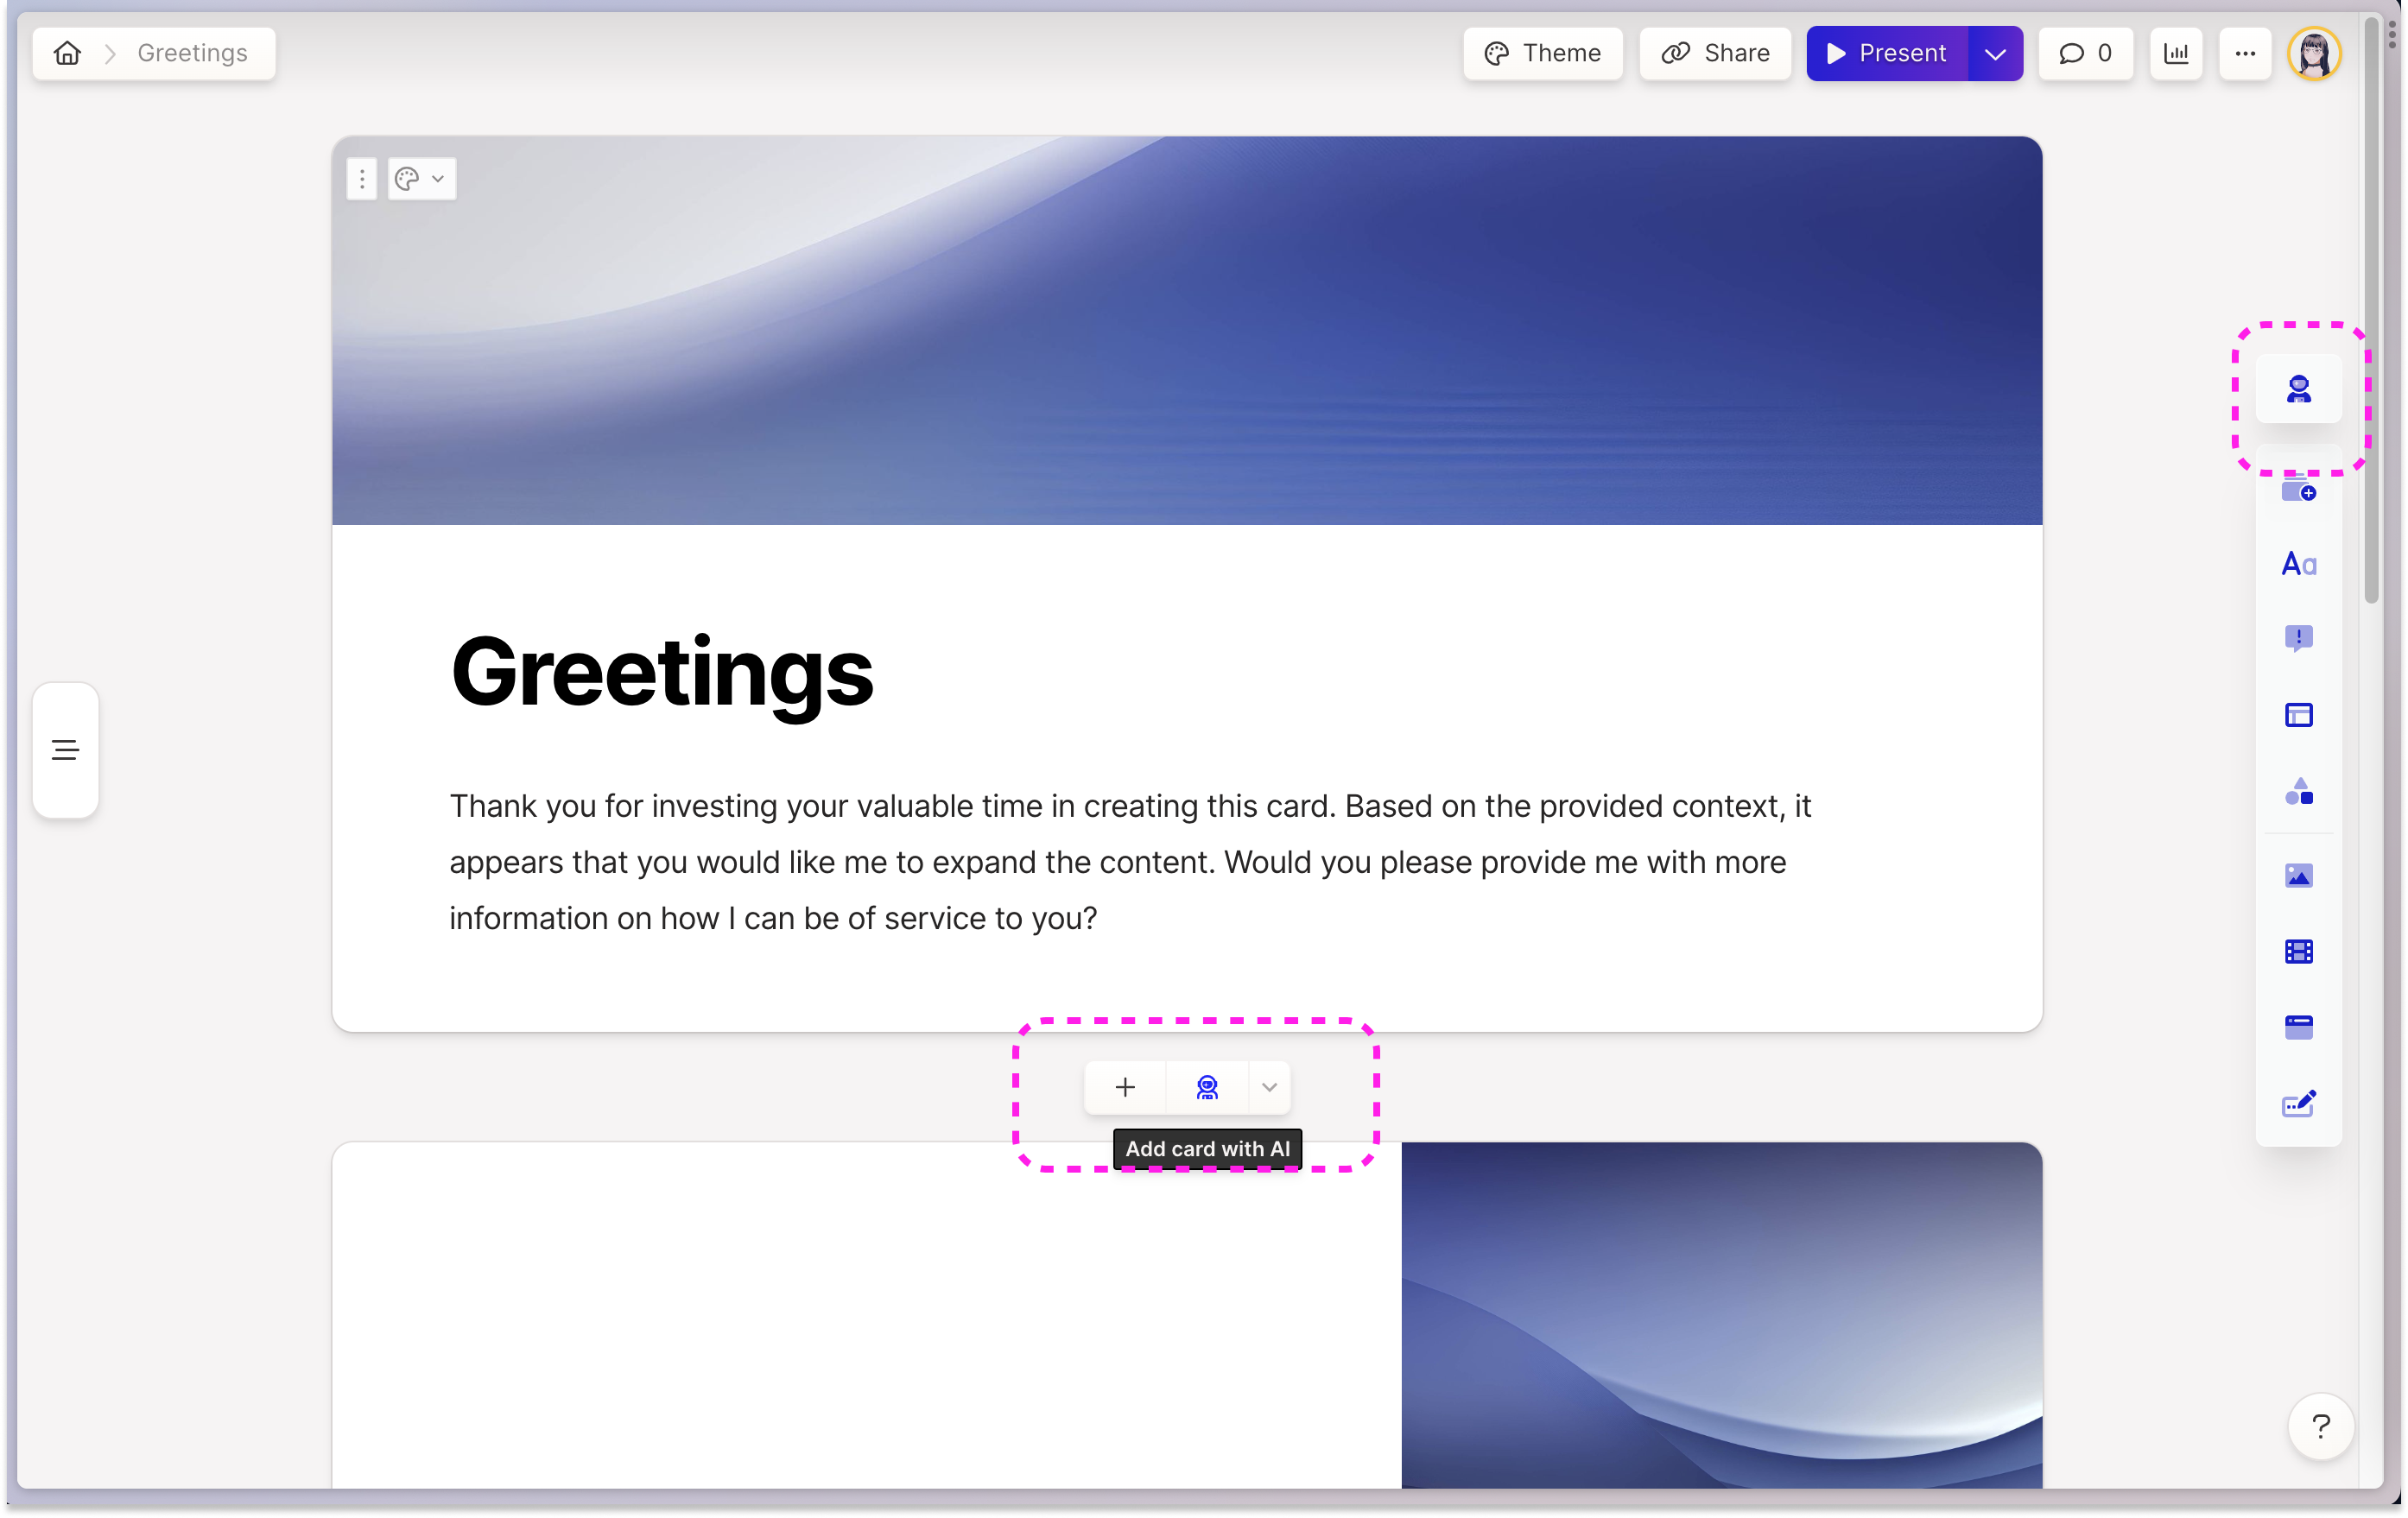
Task: Open the image insert panel
Action: coord(2298,876)
